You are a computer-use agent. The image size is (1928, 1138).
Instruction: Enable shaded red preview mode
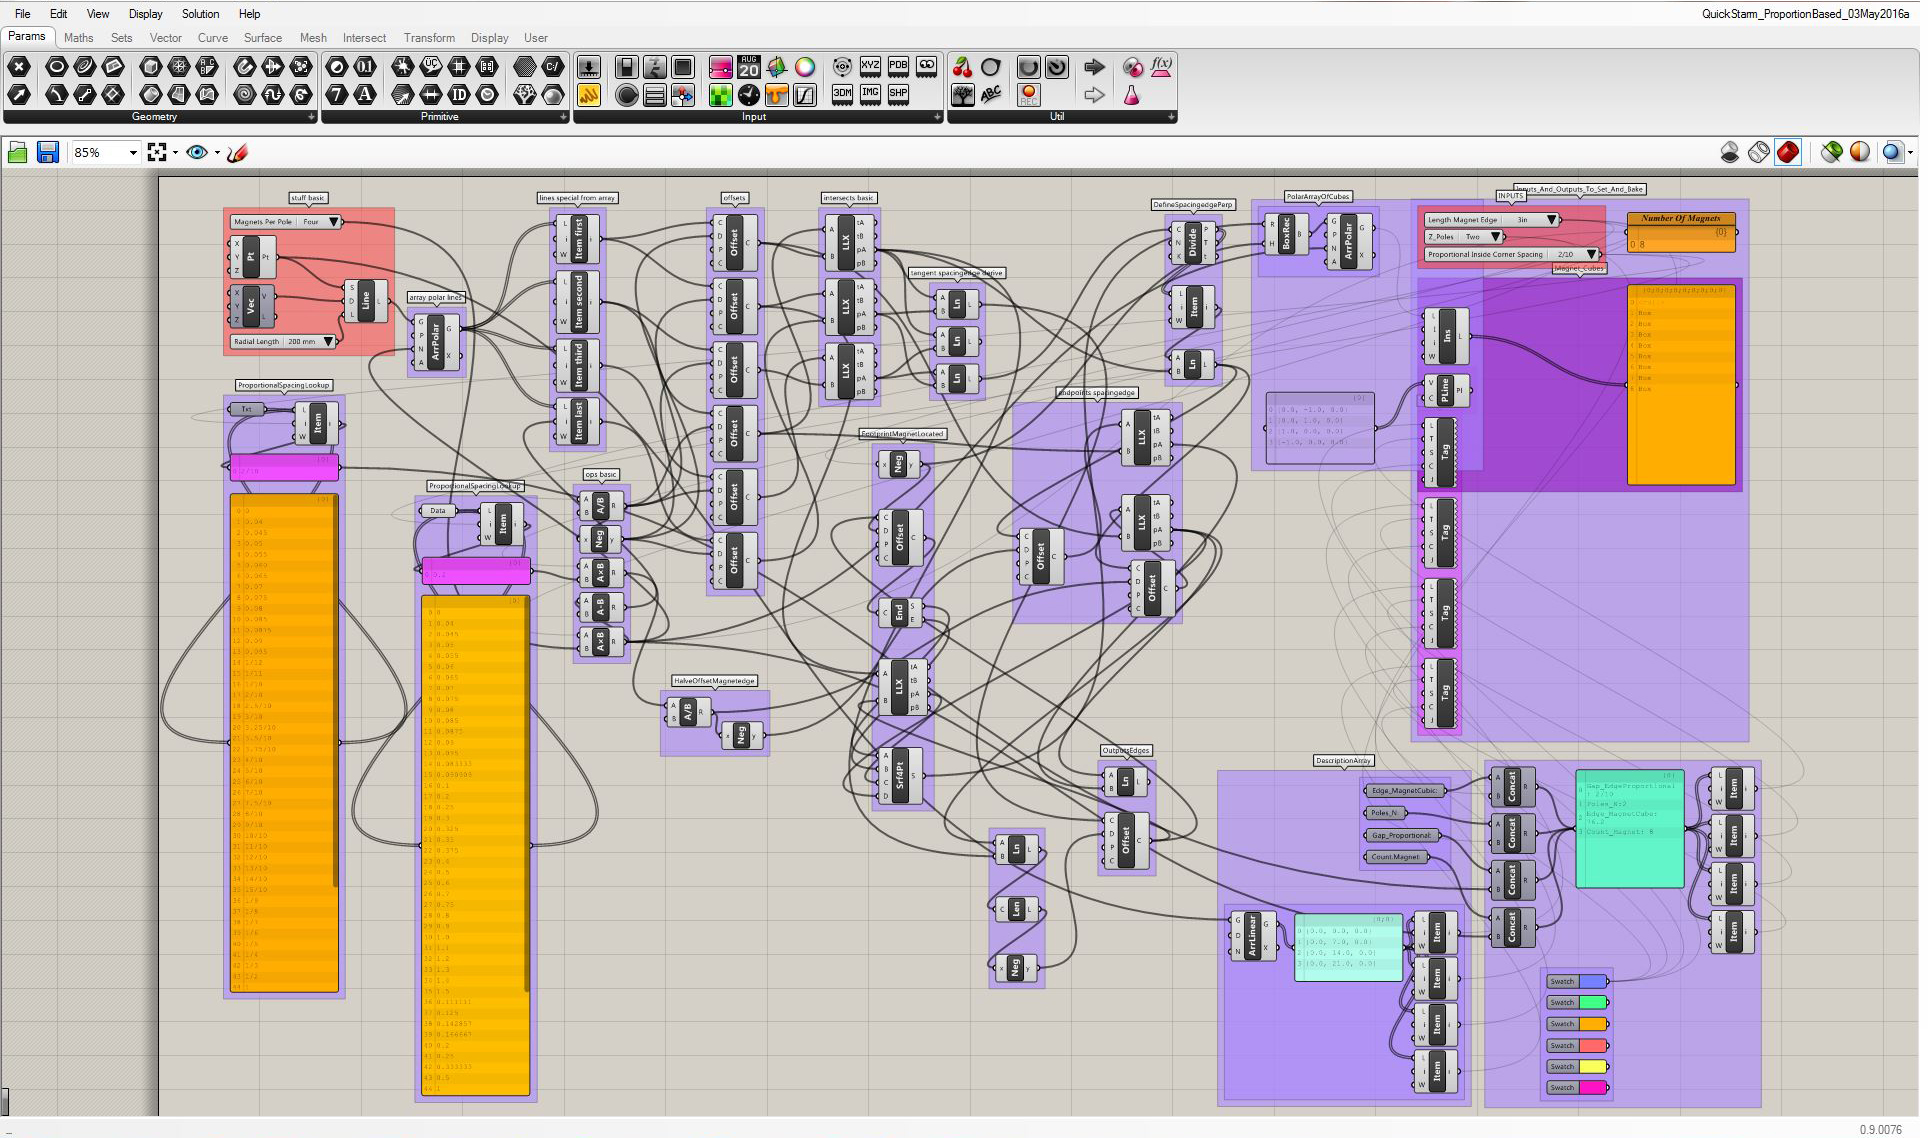1788,152
